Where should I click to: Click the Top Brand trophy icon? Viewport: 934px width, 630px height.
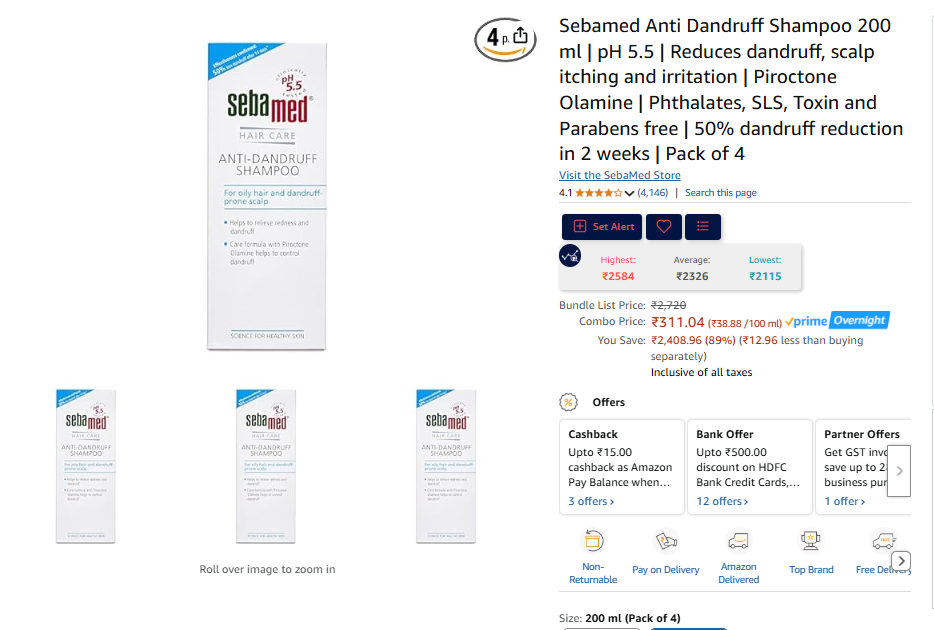(811, 541)
